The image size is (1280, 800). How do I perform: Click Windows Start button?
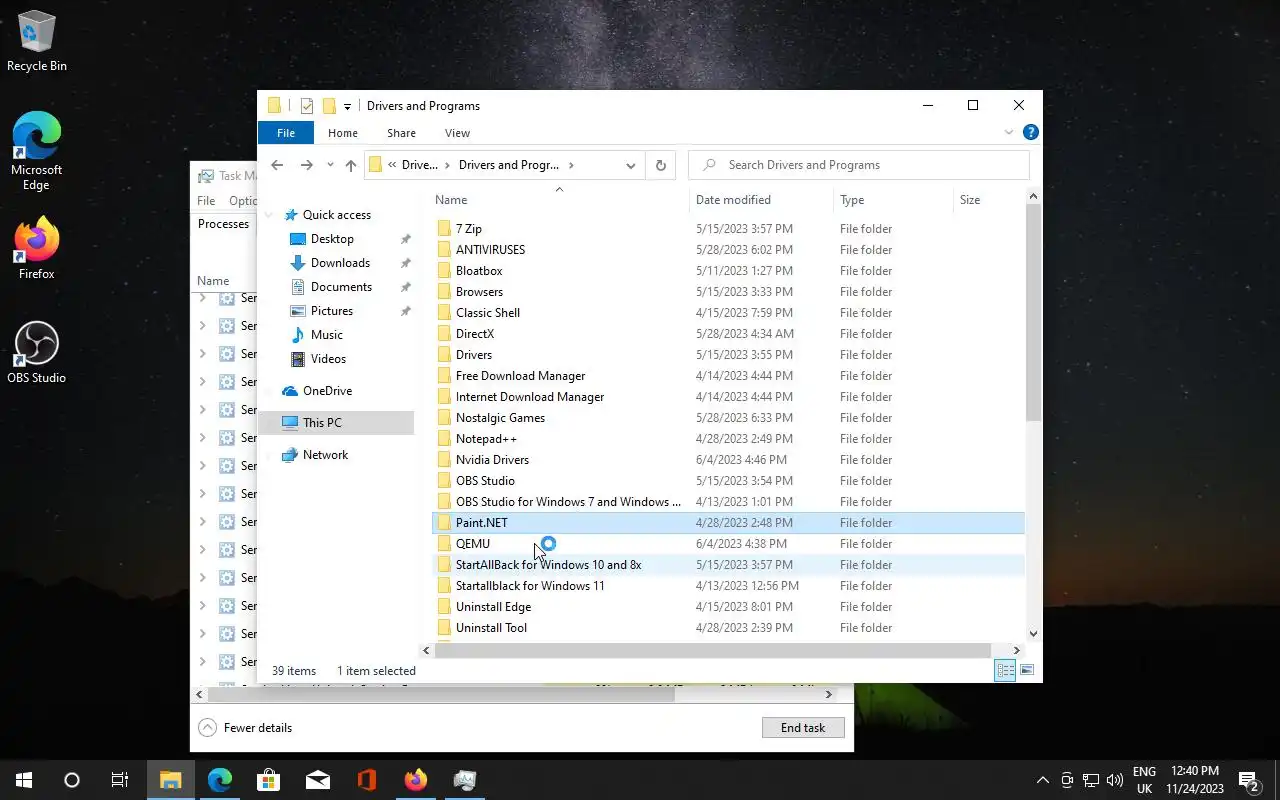coord(24,780)
